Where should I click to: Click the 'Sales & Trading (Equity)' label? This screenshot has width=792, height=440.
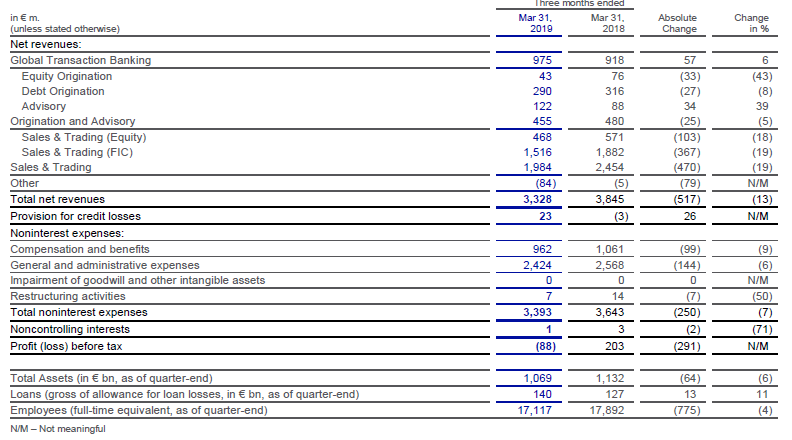click(84, 137)
